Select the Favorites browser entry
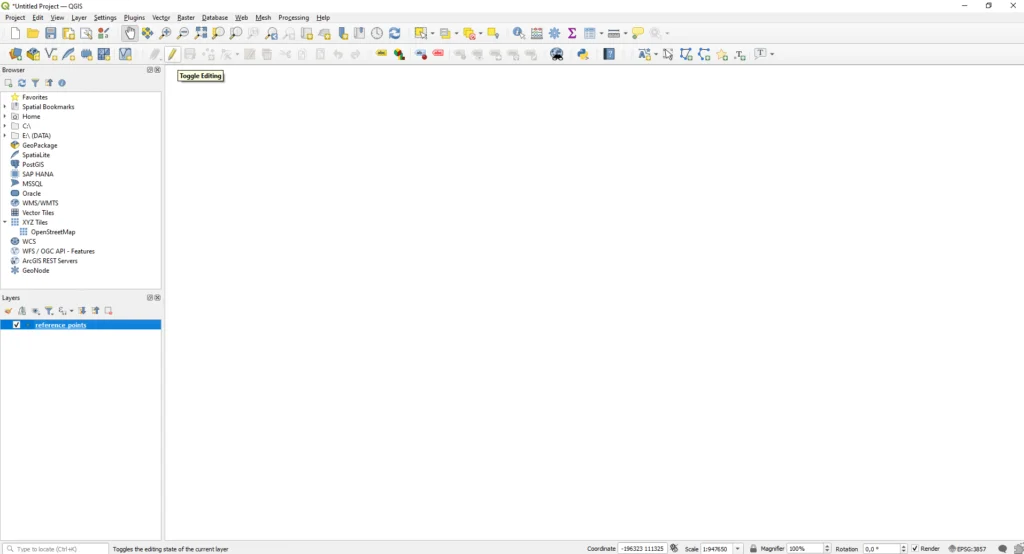 (35, 97)
